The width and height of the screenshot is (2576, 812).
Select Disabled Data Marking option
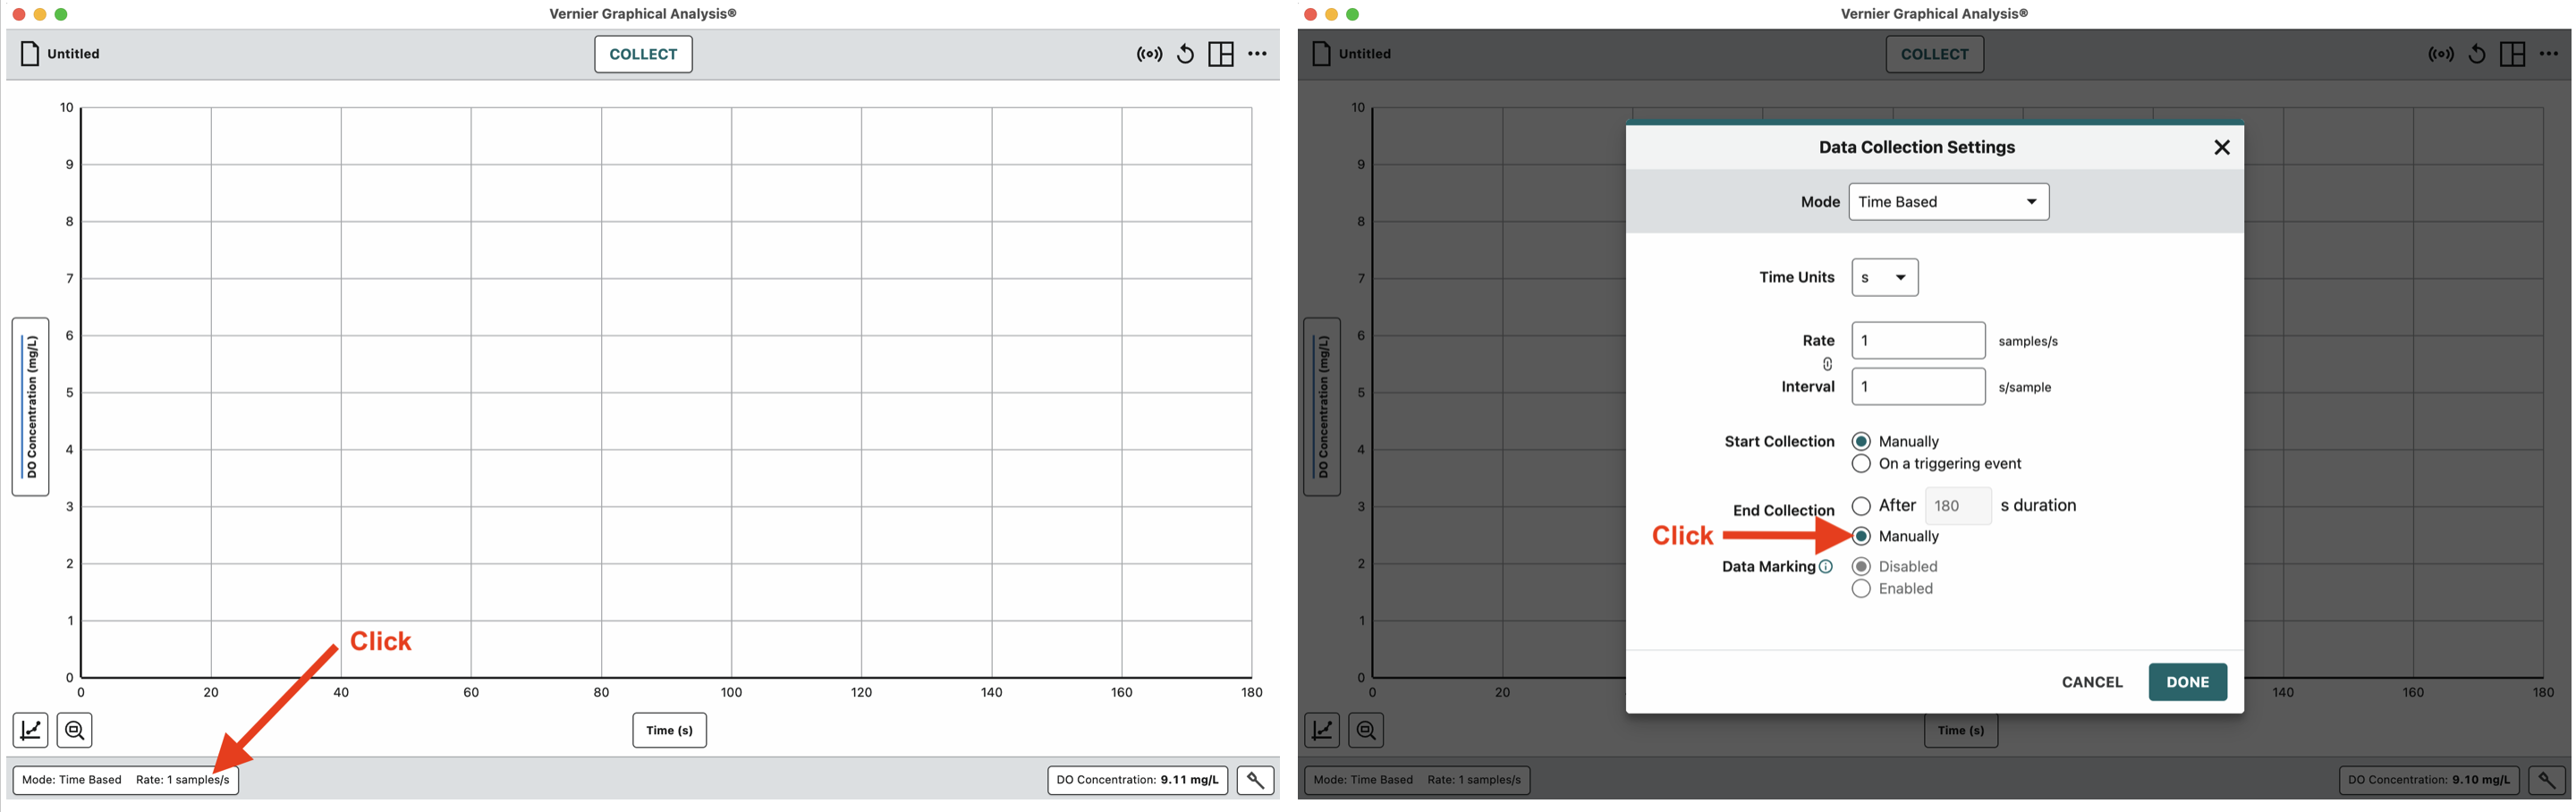click(x=1861, y=567)
